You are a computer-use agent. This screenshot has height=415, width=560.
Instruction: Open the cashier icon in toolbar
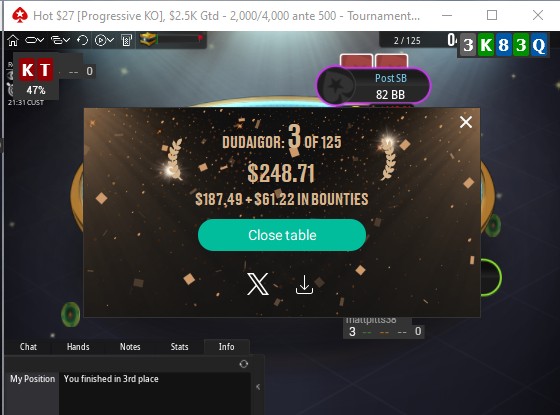127,40
